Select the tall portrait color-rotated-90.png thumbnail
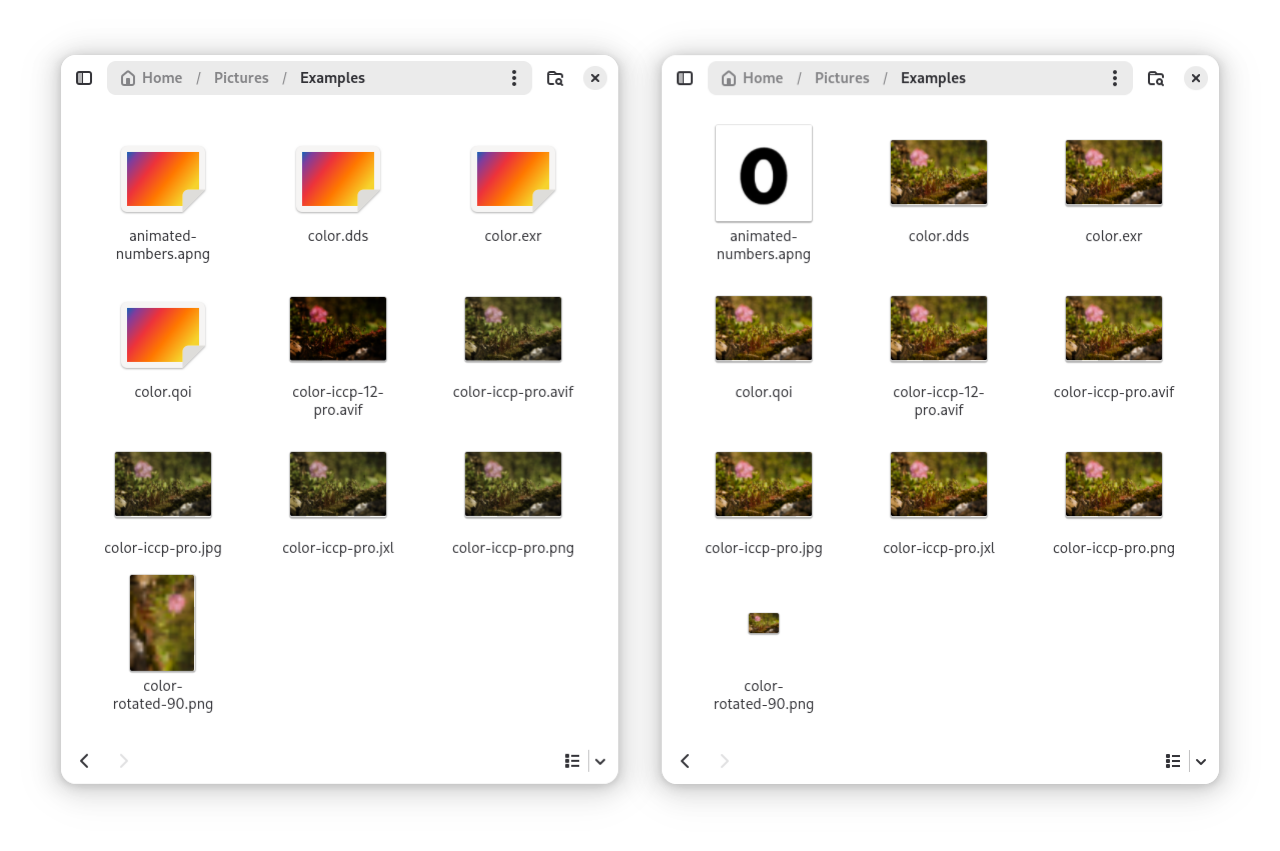This screenshot has width=1280, height=851. coord(162,623)
